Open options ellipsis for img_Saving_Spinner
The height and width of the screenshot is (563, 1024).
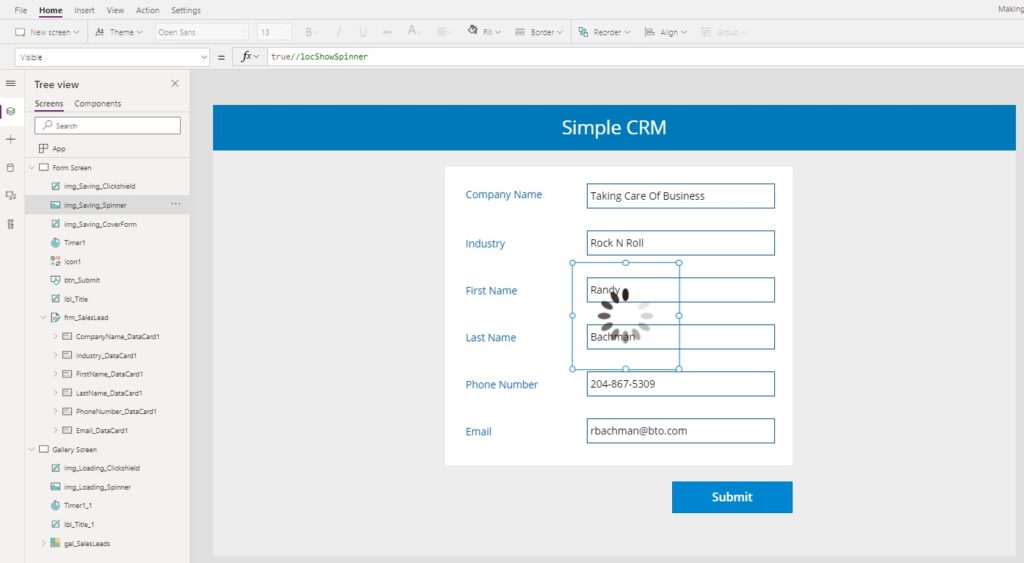[176, 204]
